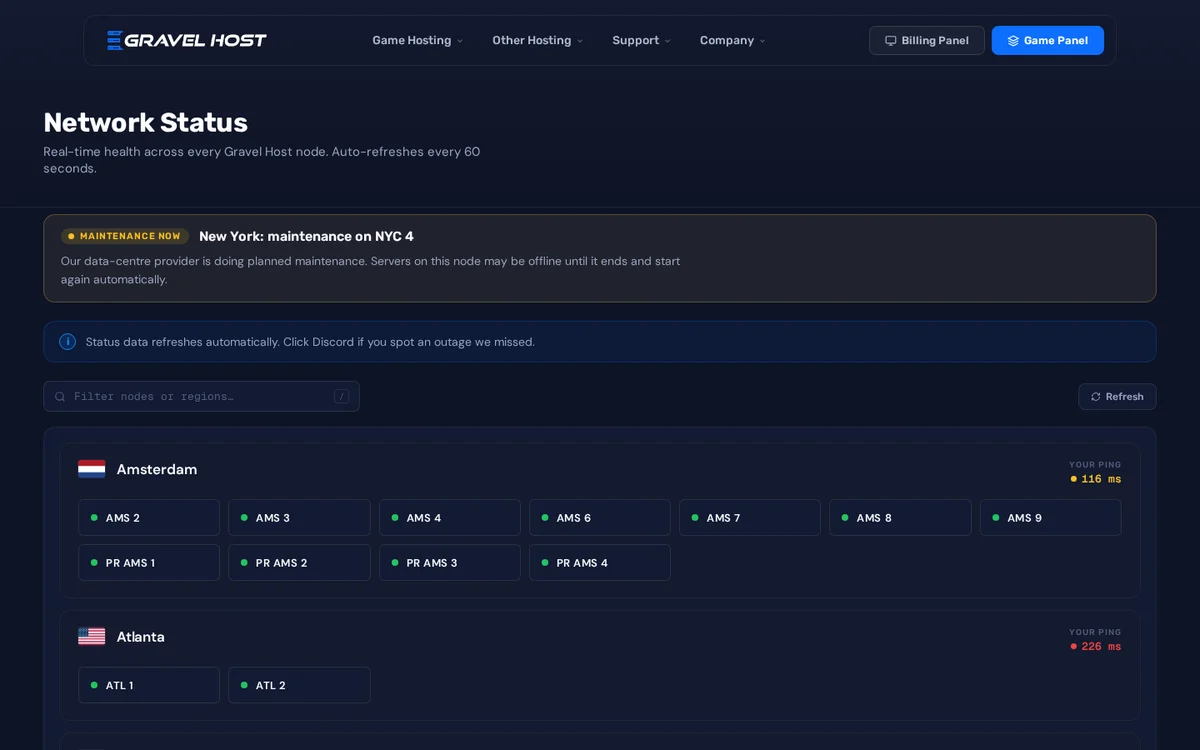Click the Maintenance Now badge
The width and height of the screenshot is (1200, 750).
point(125,236)
